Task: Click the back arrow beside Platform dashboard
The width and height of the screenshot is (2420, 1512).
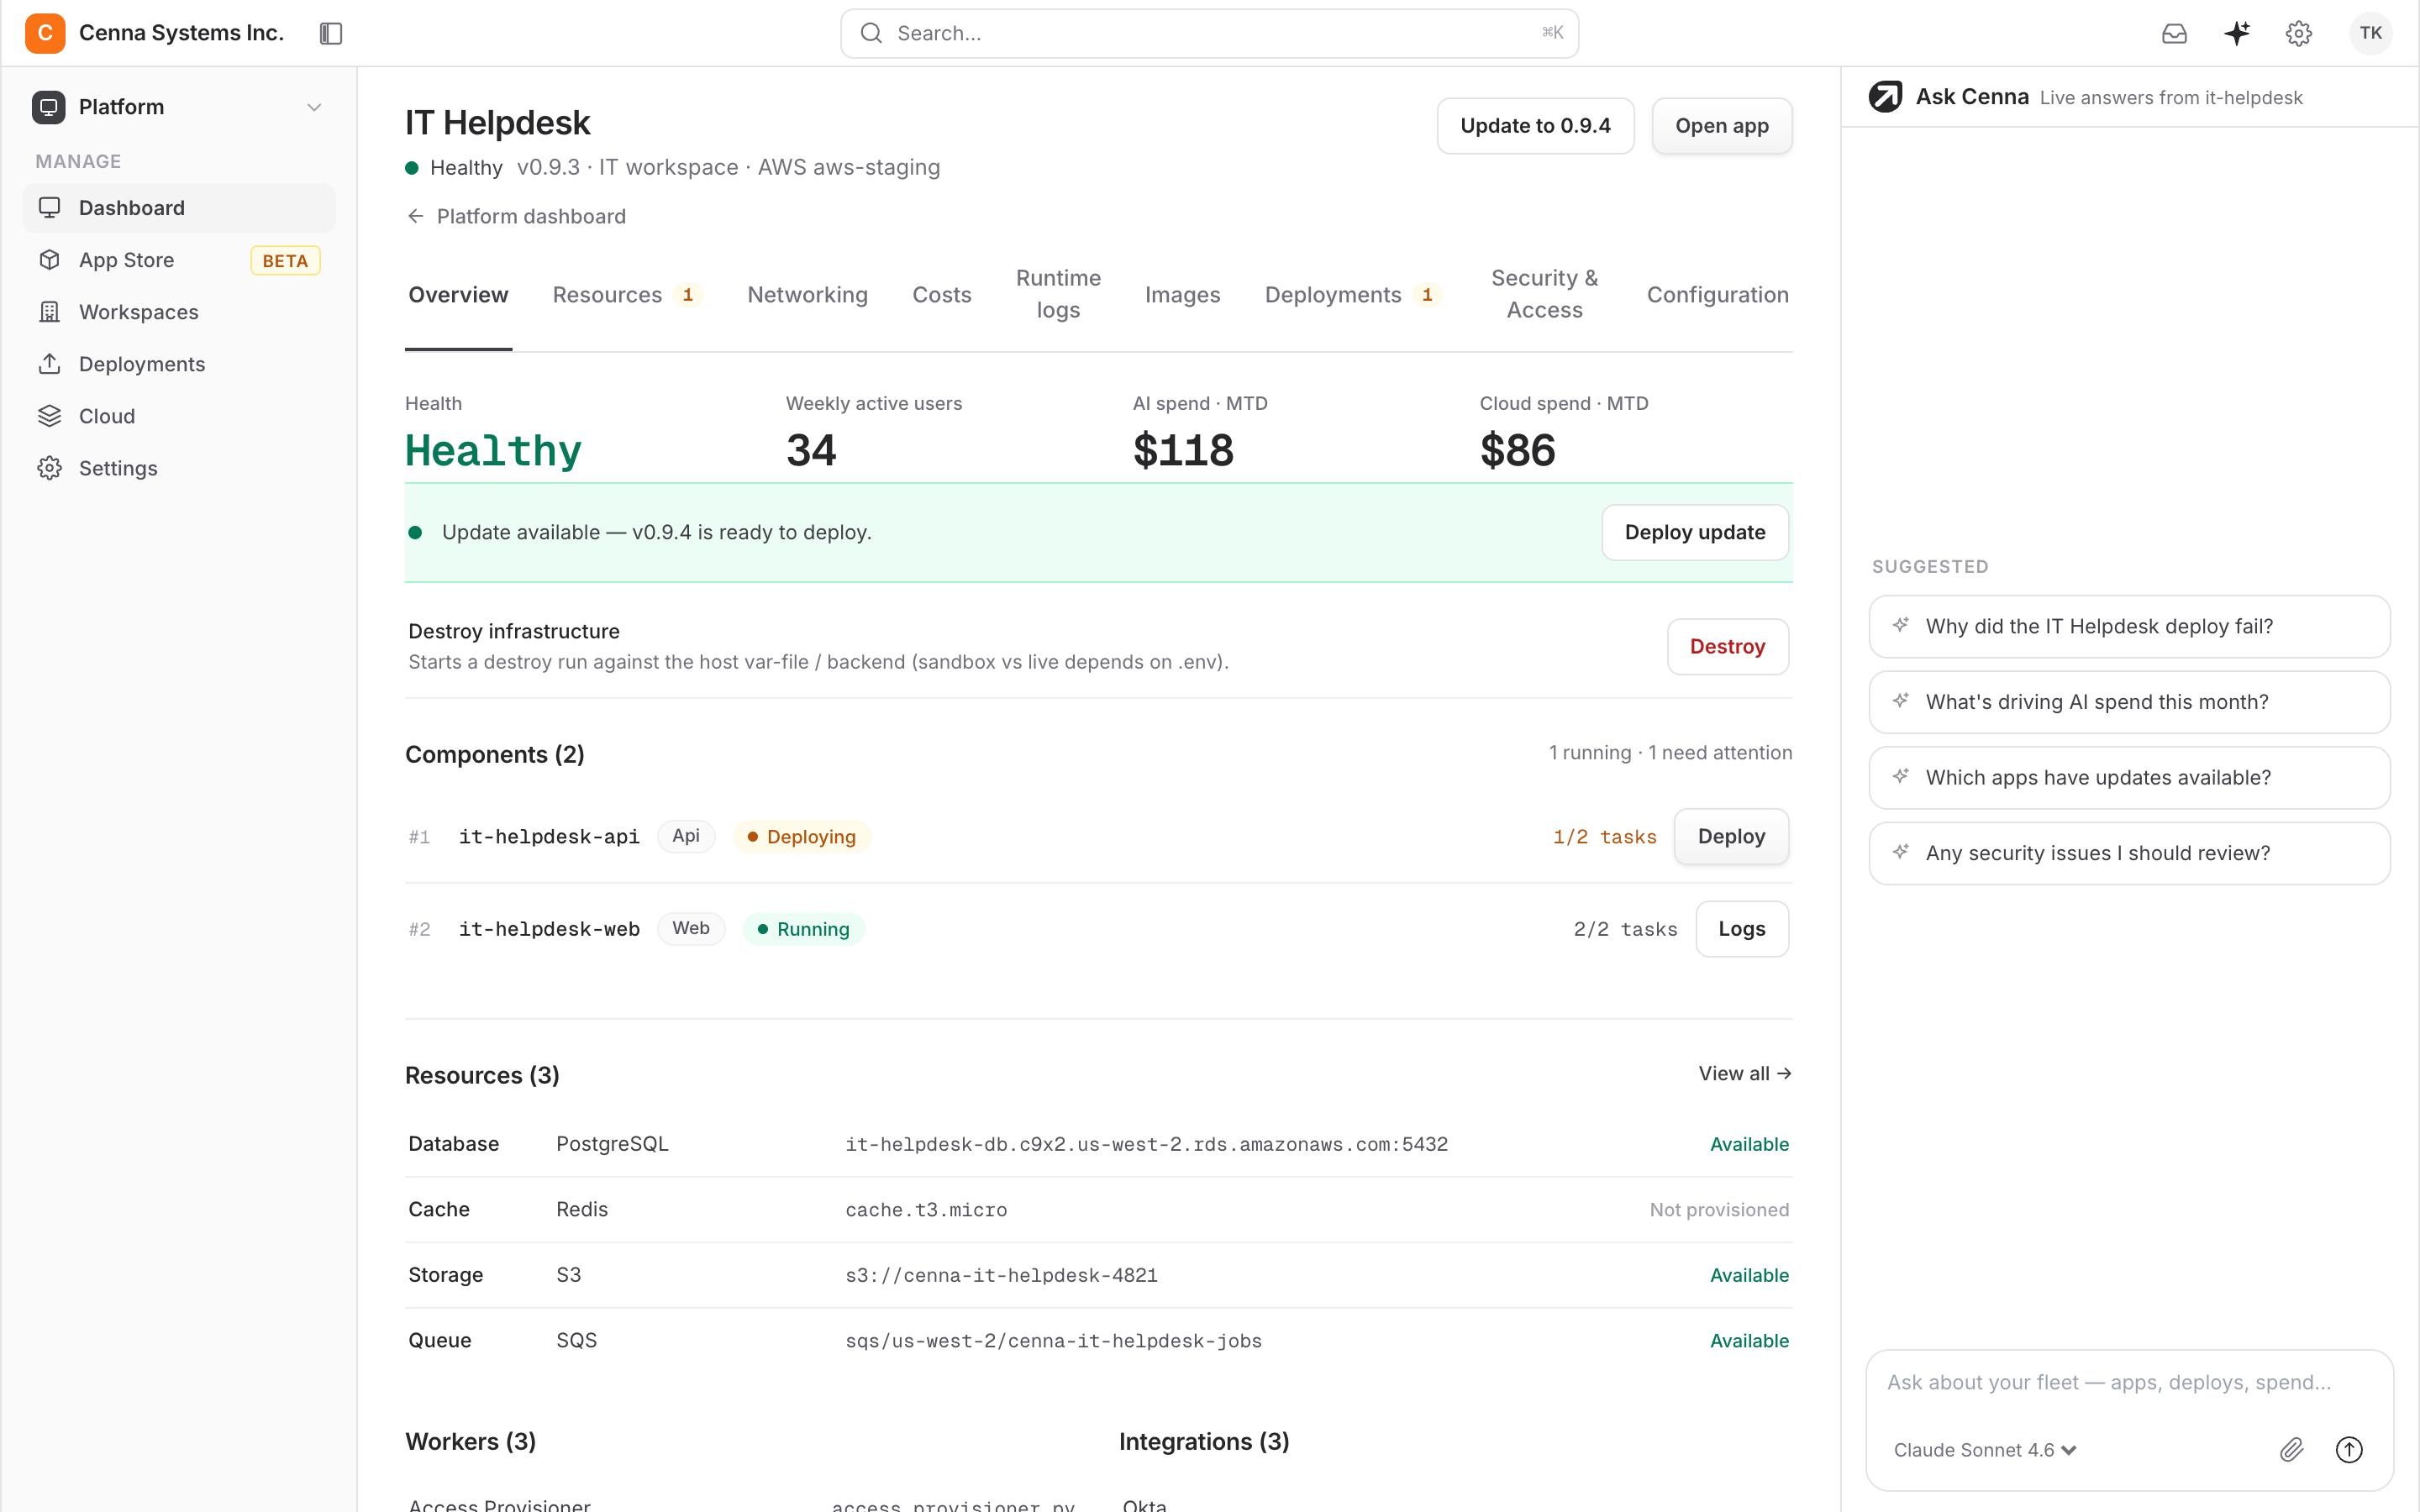Action: (416, 216)
